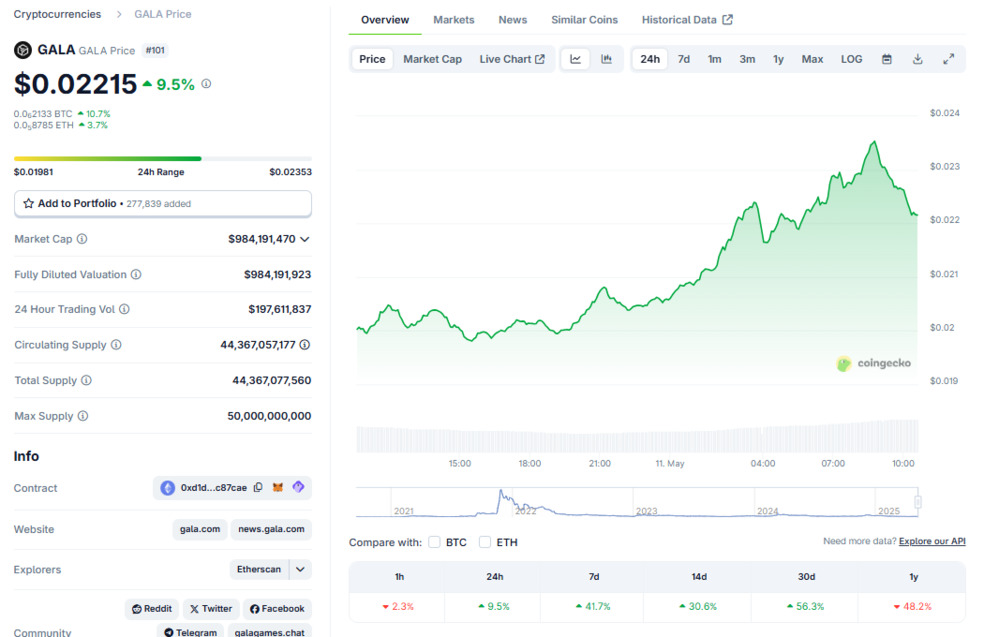Screen dimensions: 984x637
Task: Click the #101 rank badge
Action: click(x=155, y=50)
